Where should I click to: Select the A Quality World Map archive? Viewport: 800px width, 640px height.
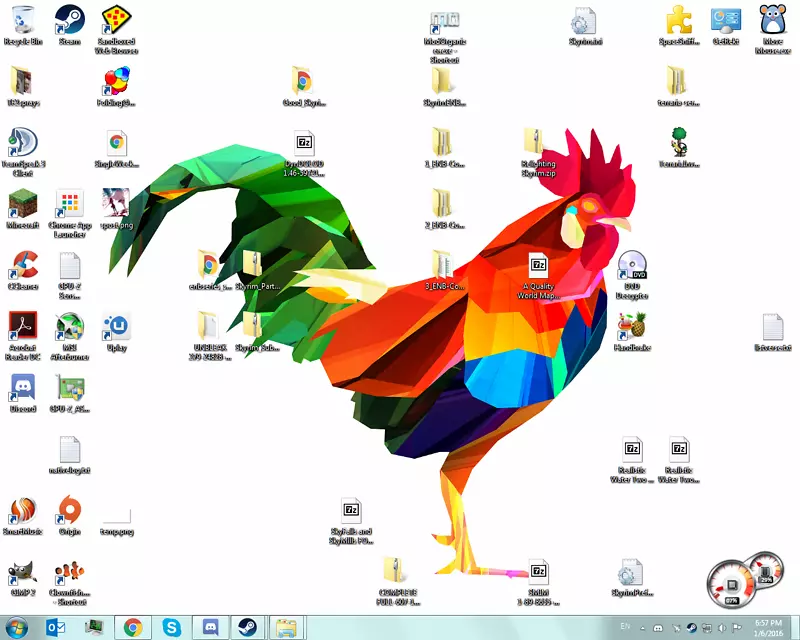pyautogui.click(x=540, y=266)
